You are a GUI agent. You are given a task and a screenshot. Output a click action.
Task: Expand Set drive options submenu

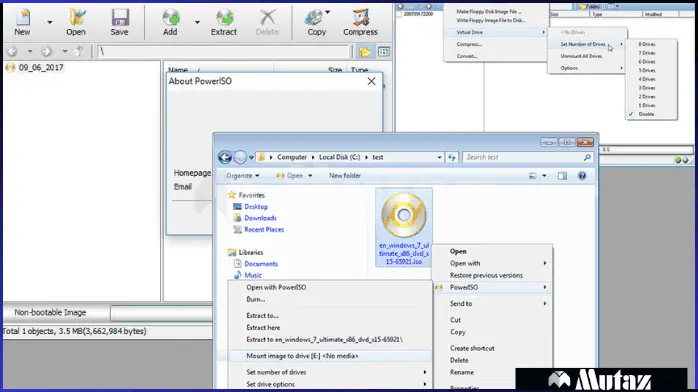(x=330, y=384)
